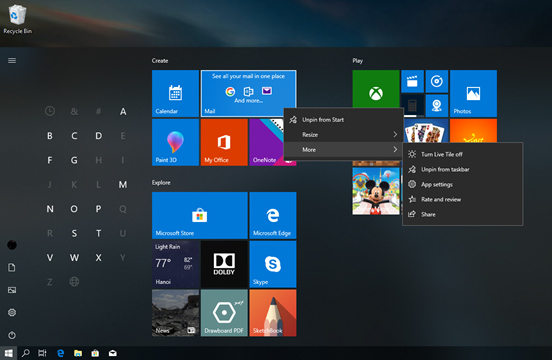The image size is (552, 360).
Task: Open the Solitaire cards tile
Action: [x=426, y=131]
